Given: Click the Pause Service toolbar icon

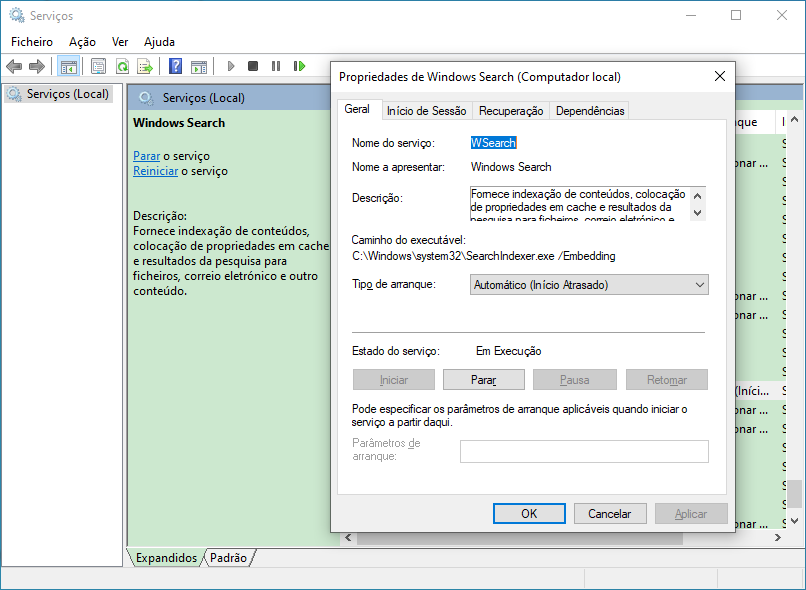Looking at the screenshot, I should 276,66.
